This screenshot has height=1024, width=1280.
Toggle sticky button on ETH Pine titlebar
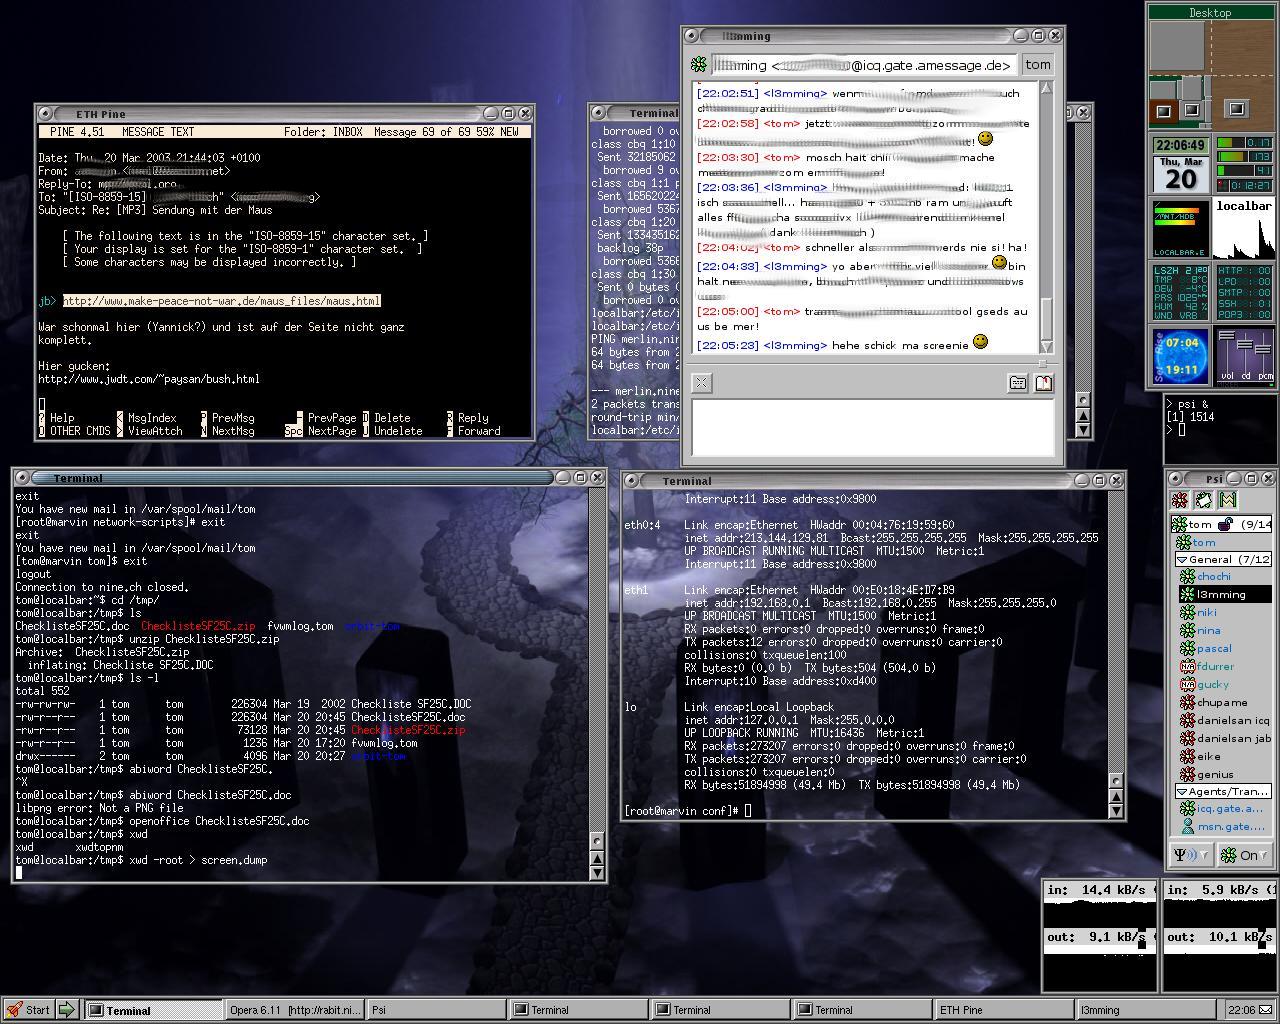click(46, 114)
